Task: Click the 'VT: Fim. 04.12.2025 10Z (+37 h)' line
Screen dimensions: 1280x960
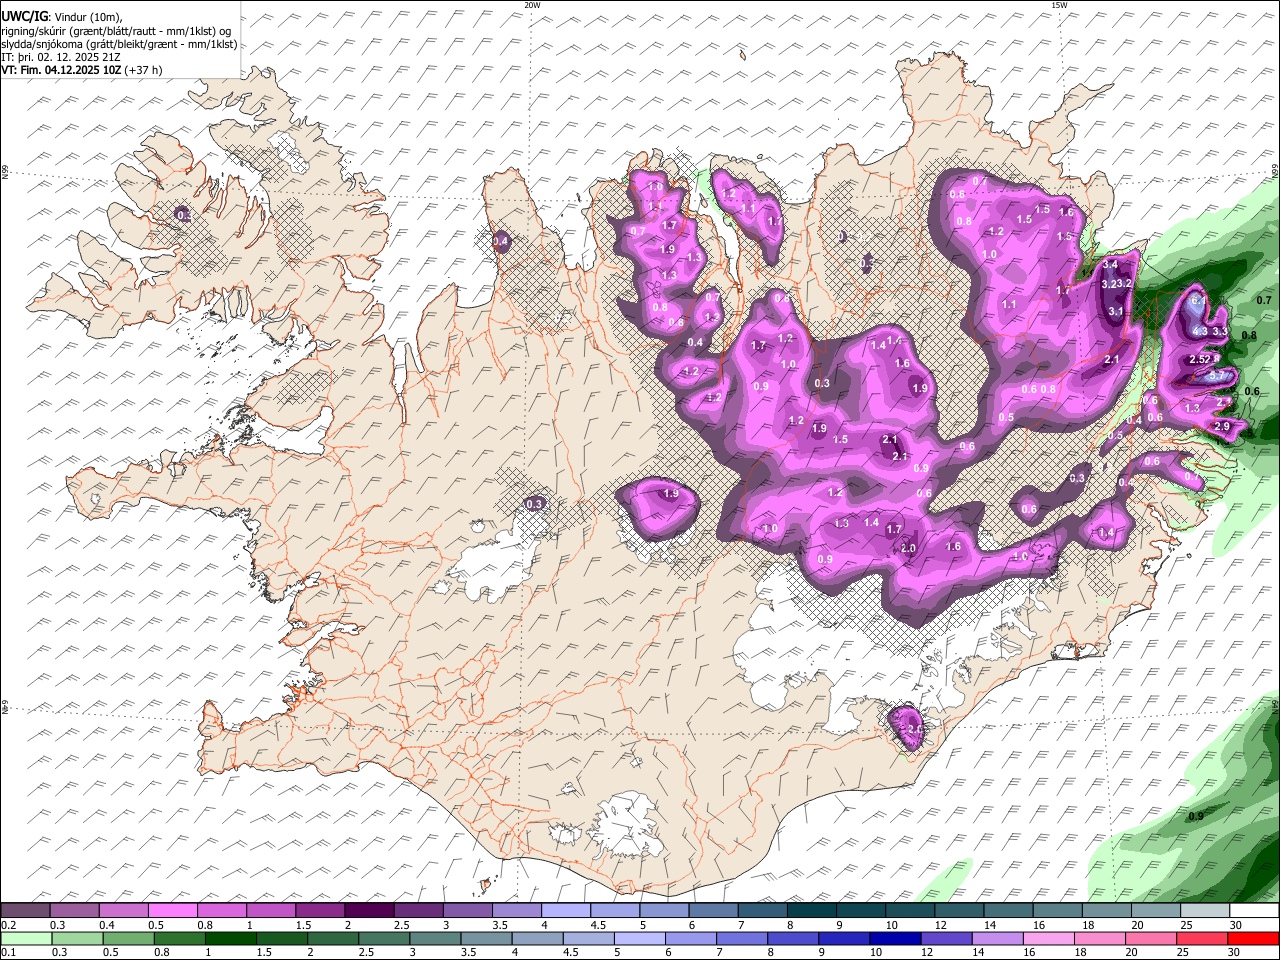Action: 82,70
